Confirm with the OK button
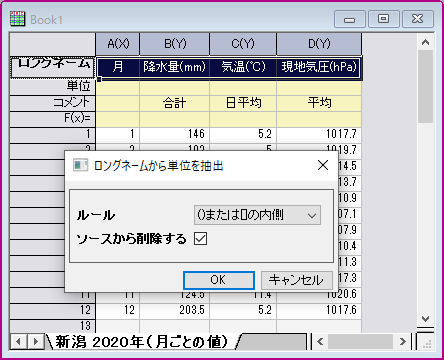 tap(219, 280)
